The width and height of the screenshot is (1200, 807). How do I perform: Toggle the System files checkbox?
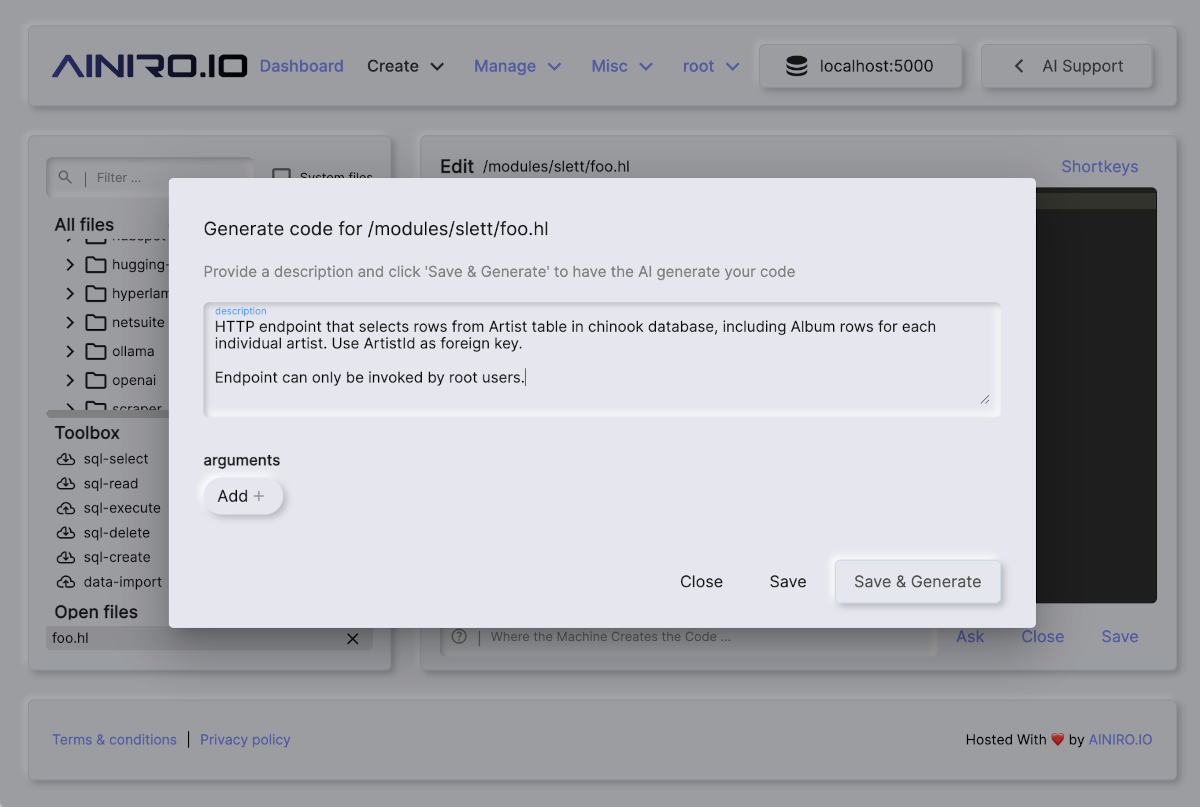pos(281,177)
